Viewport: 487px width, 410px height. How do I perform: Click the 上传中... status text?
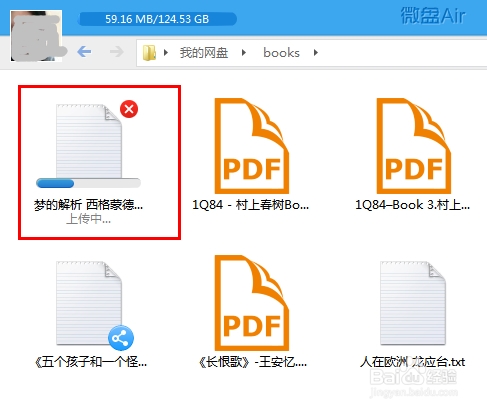coord(88,219)
